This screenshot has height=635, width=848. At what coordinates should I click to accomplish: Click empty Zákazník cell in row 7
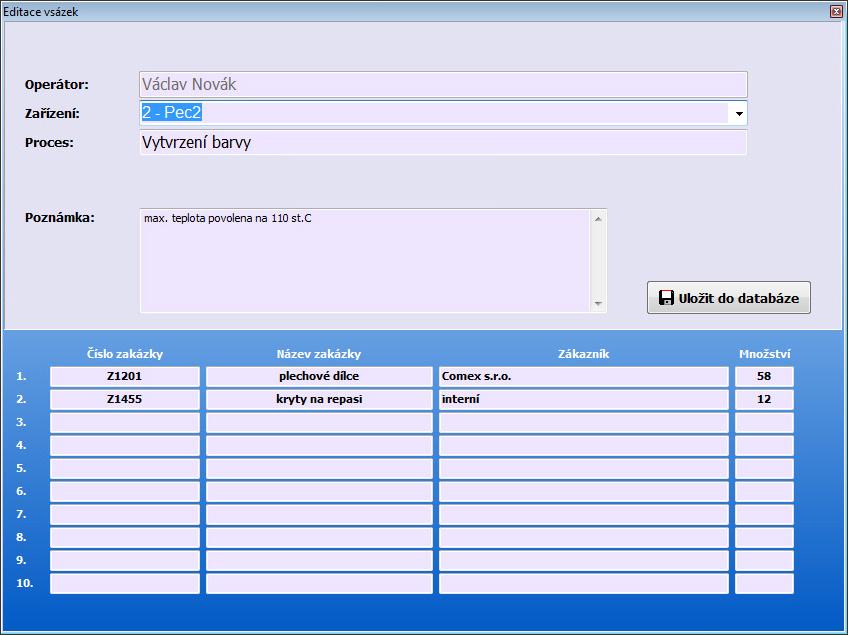584,514
